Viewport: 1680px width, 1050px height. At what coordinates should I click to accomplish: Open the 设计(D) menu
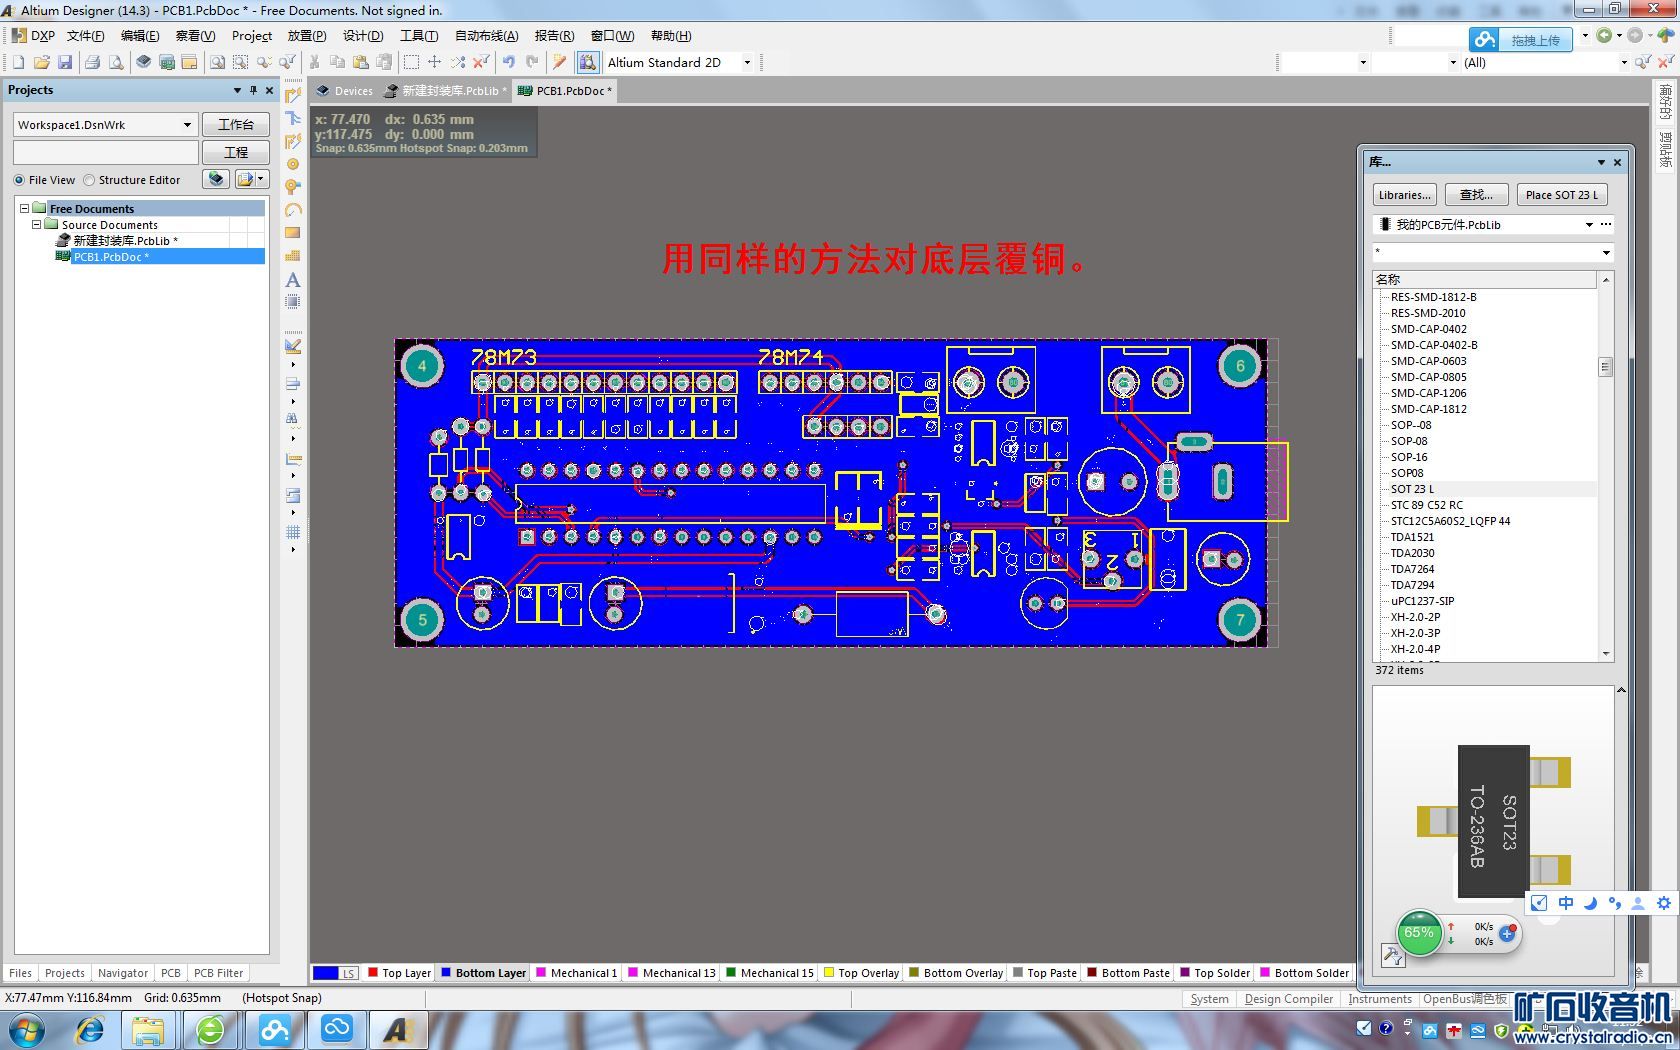(363, 35)
